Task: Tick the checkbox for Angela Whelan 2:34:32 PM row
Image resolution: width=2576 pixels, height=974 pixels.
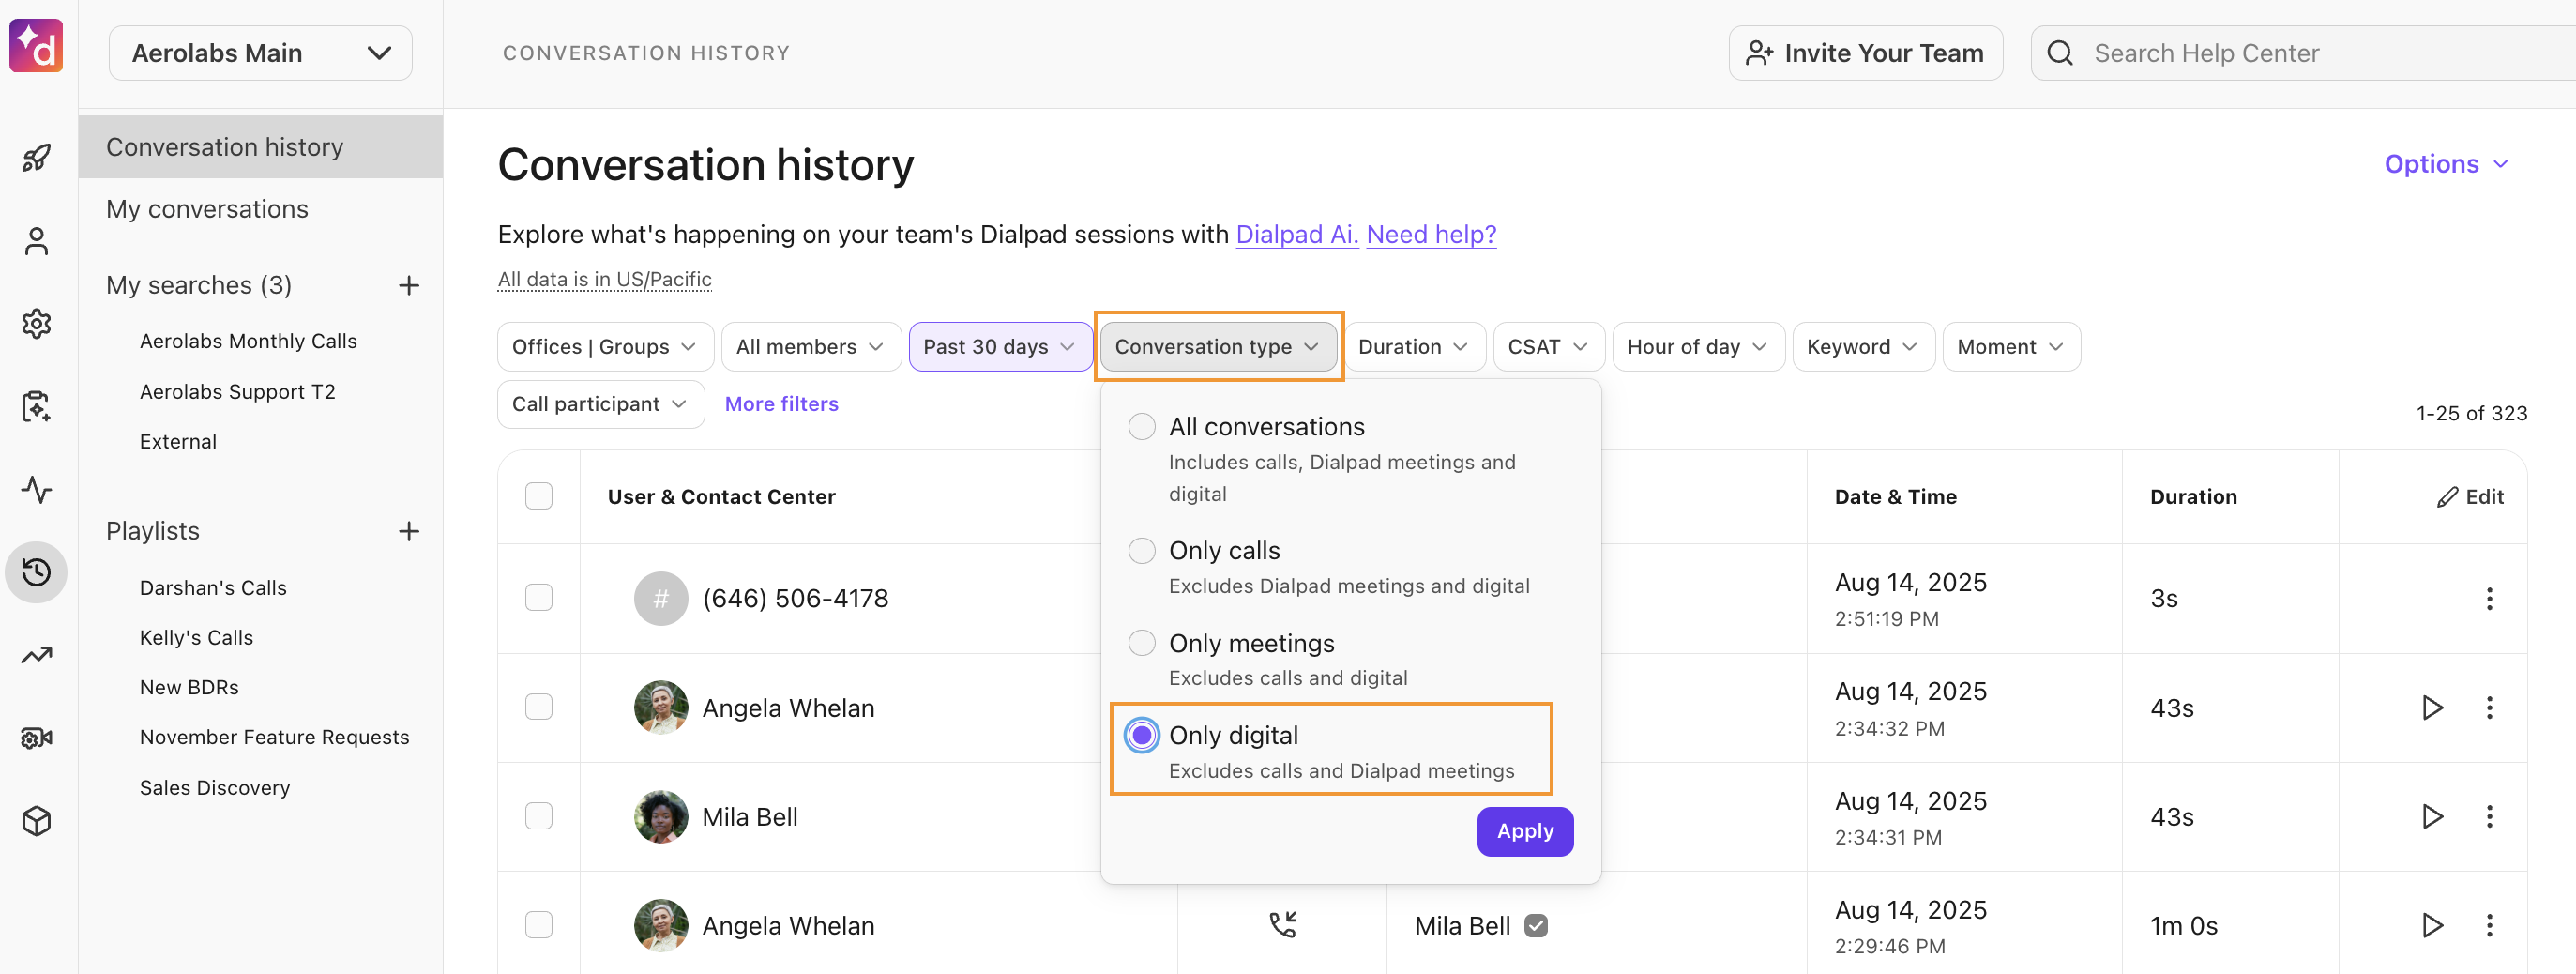Action: pyautogui.click(x=539, y=707)
